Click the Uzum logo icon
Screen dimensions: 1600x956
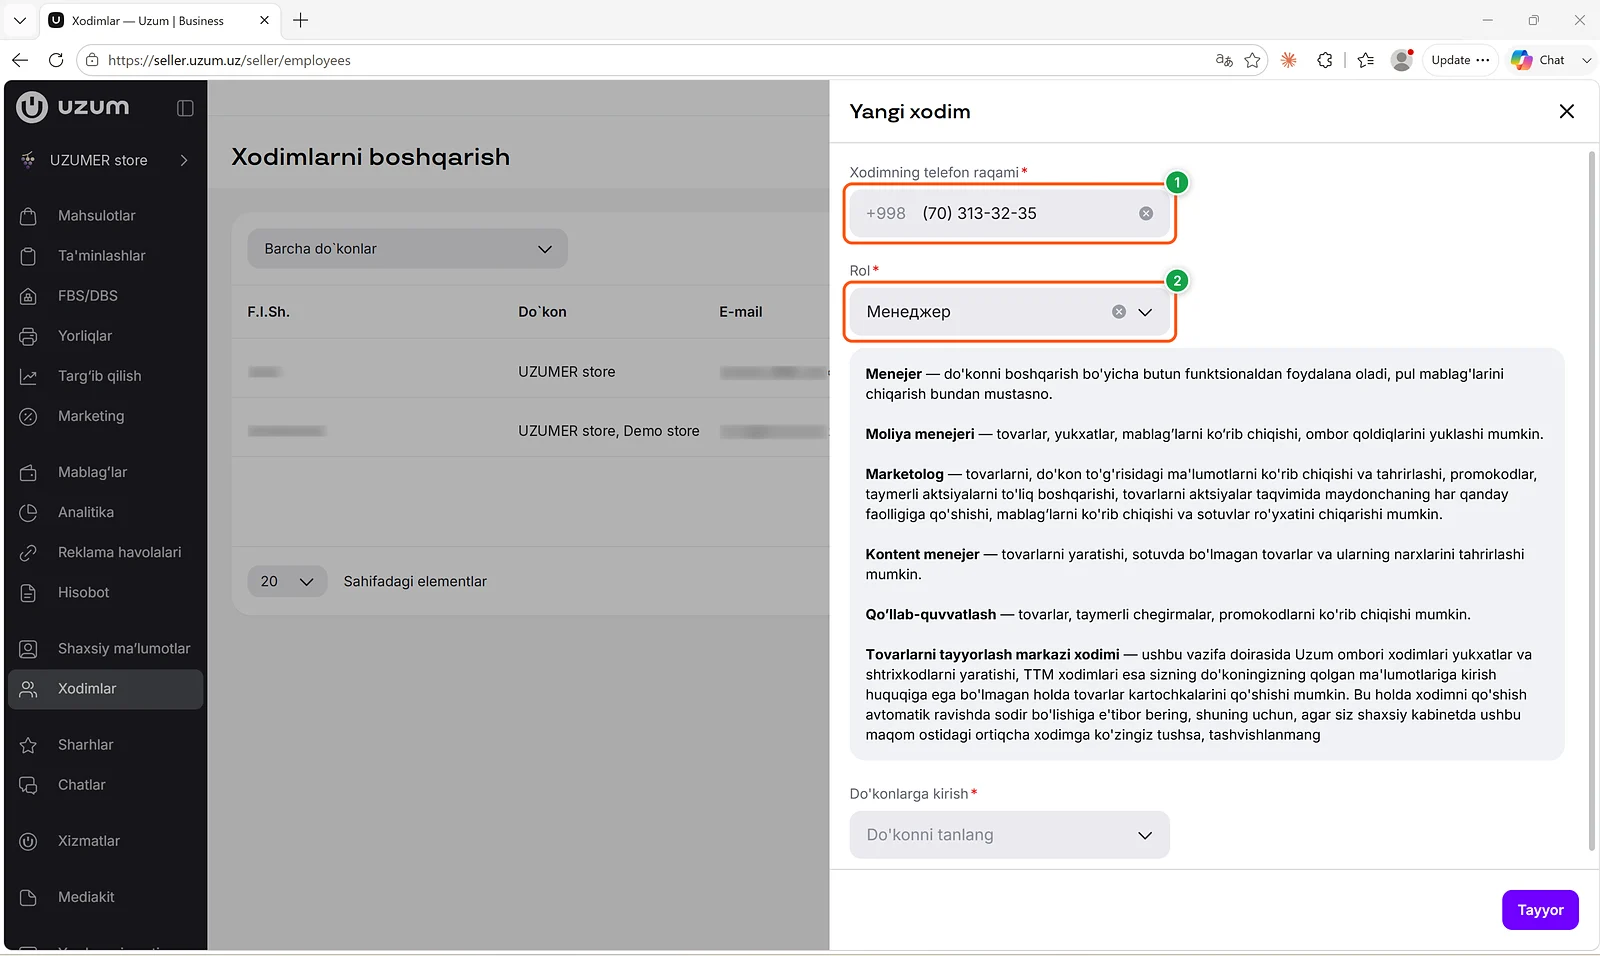pos(32,107)
